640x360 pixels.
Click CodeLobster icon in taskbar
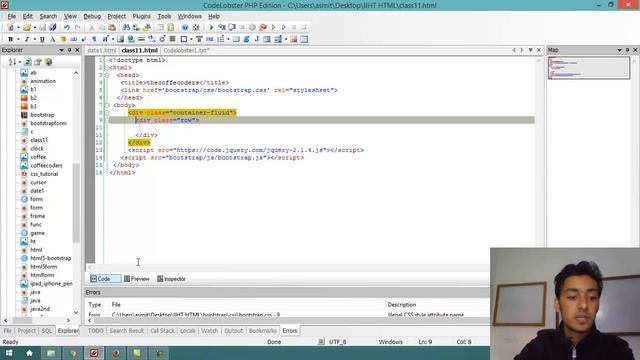click(94, 353)
